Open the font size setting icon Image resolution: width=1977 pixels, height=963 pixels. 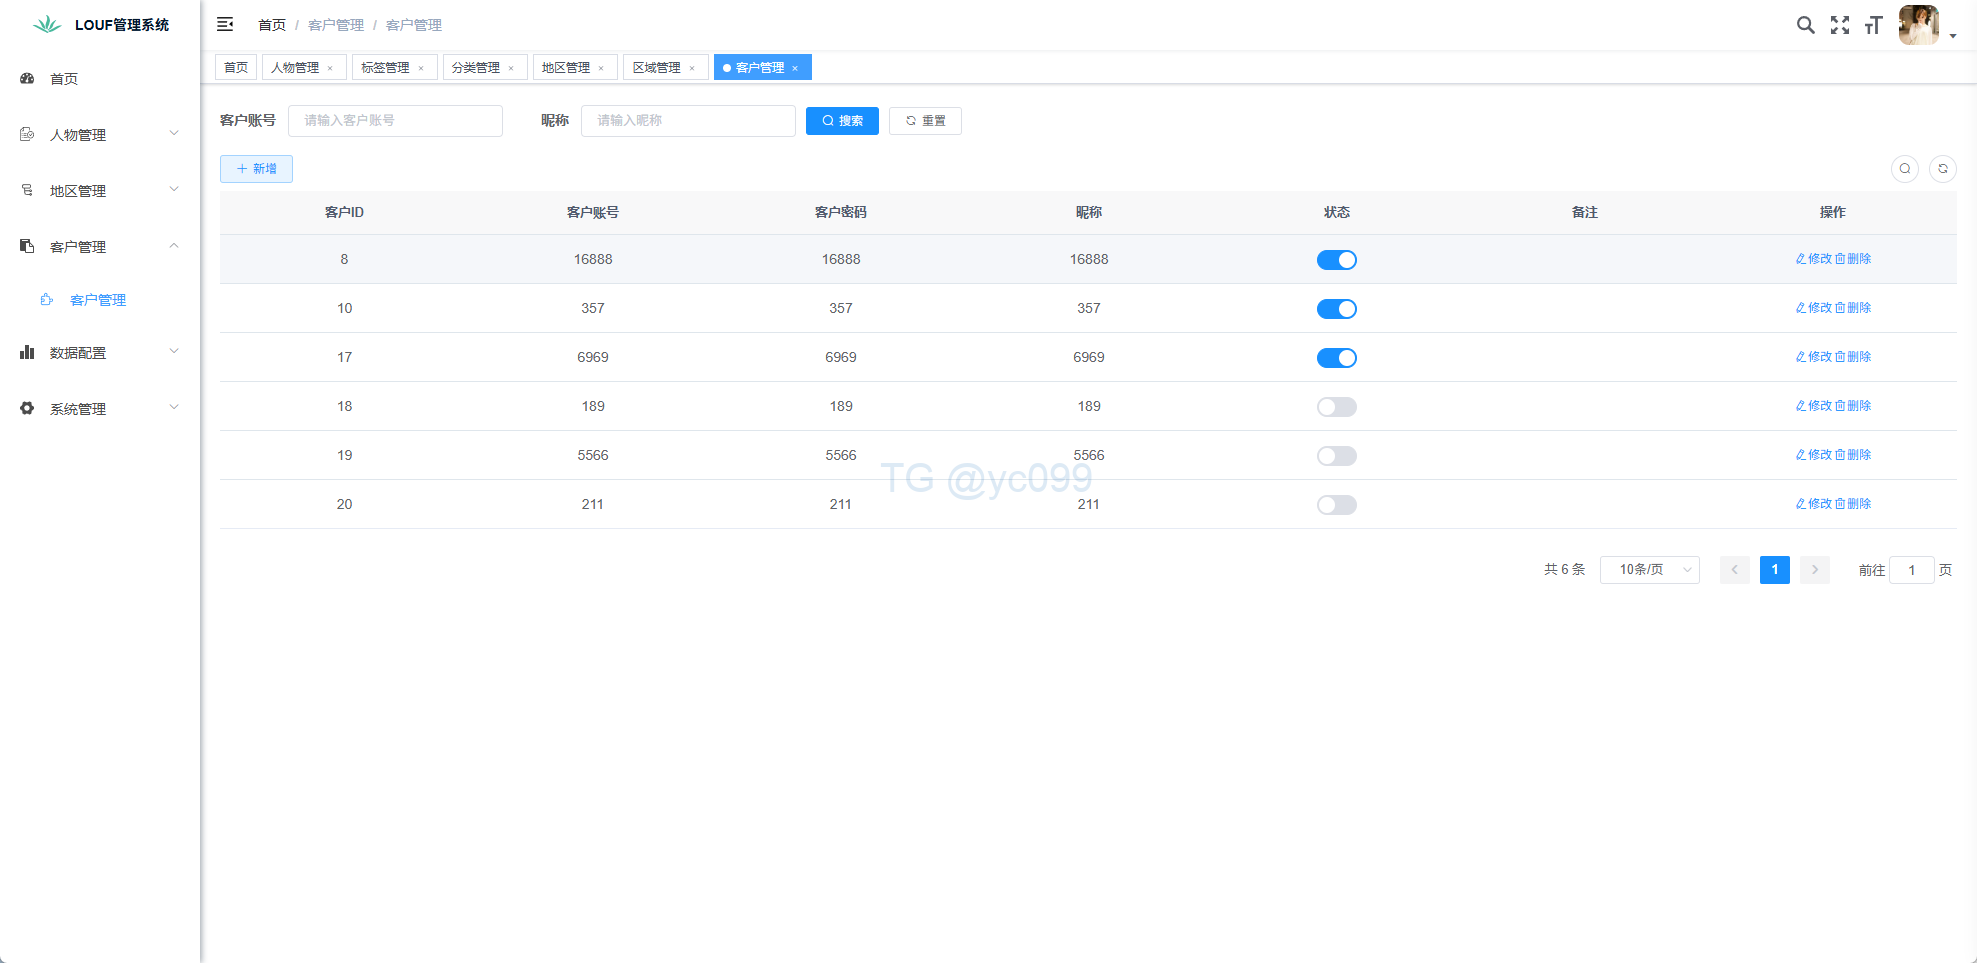pyautogui.click(x=1873, y=25)
